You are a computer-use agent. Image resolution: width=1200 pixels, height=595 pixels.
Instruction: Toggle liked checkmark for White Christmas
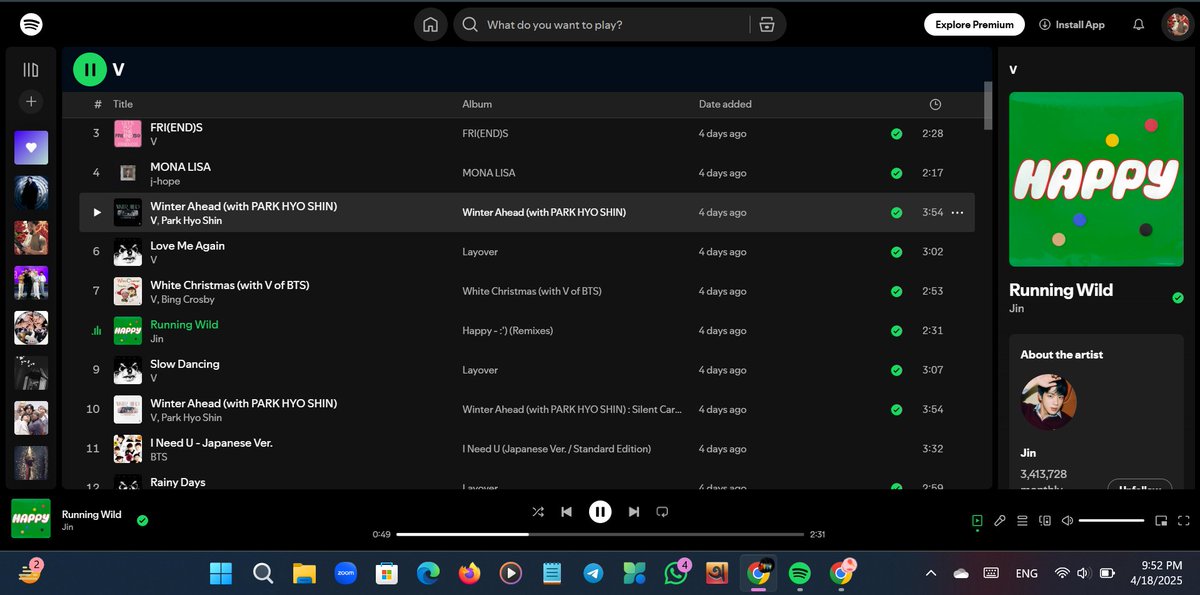896,291
